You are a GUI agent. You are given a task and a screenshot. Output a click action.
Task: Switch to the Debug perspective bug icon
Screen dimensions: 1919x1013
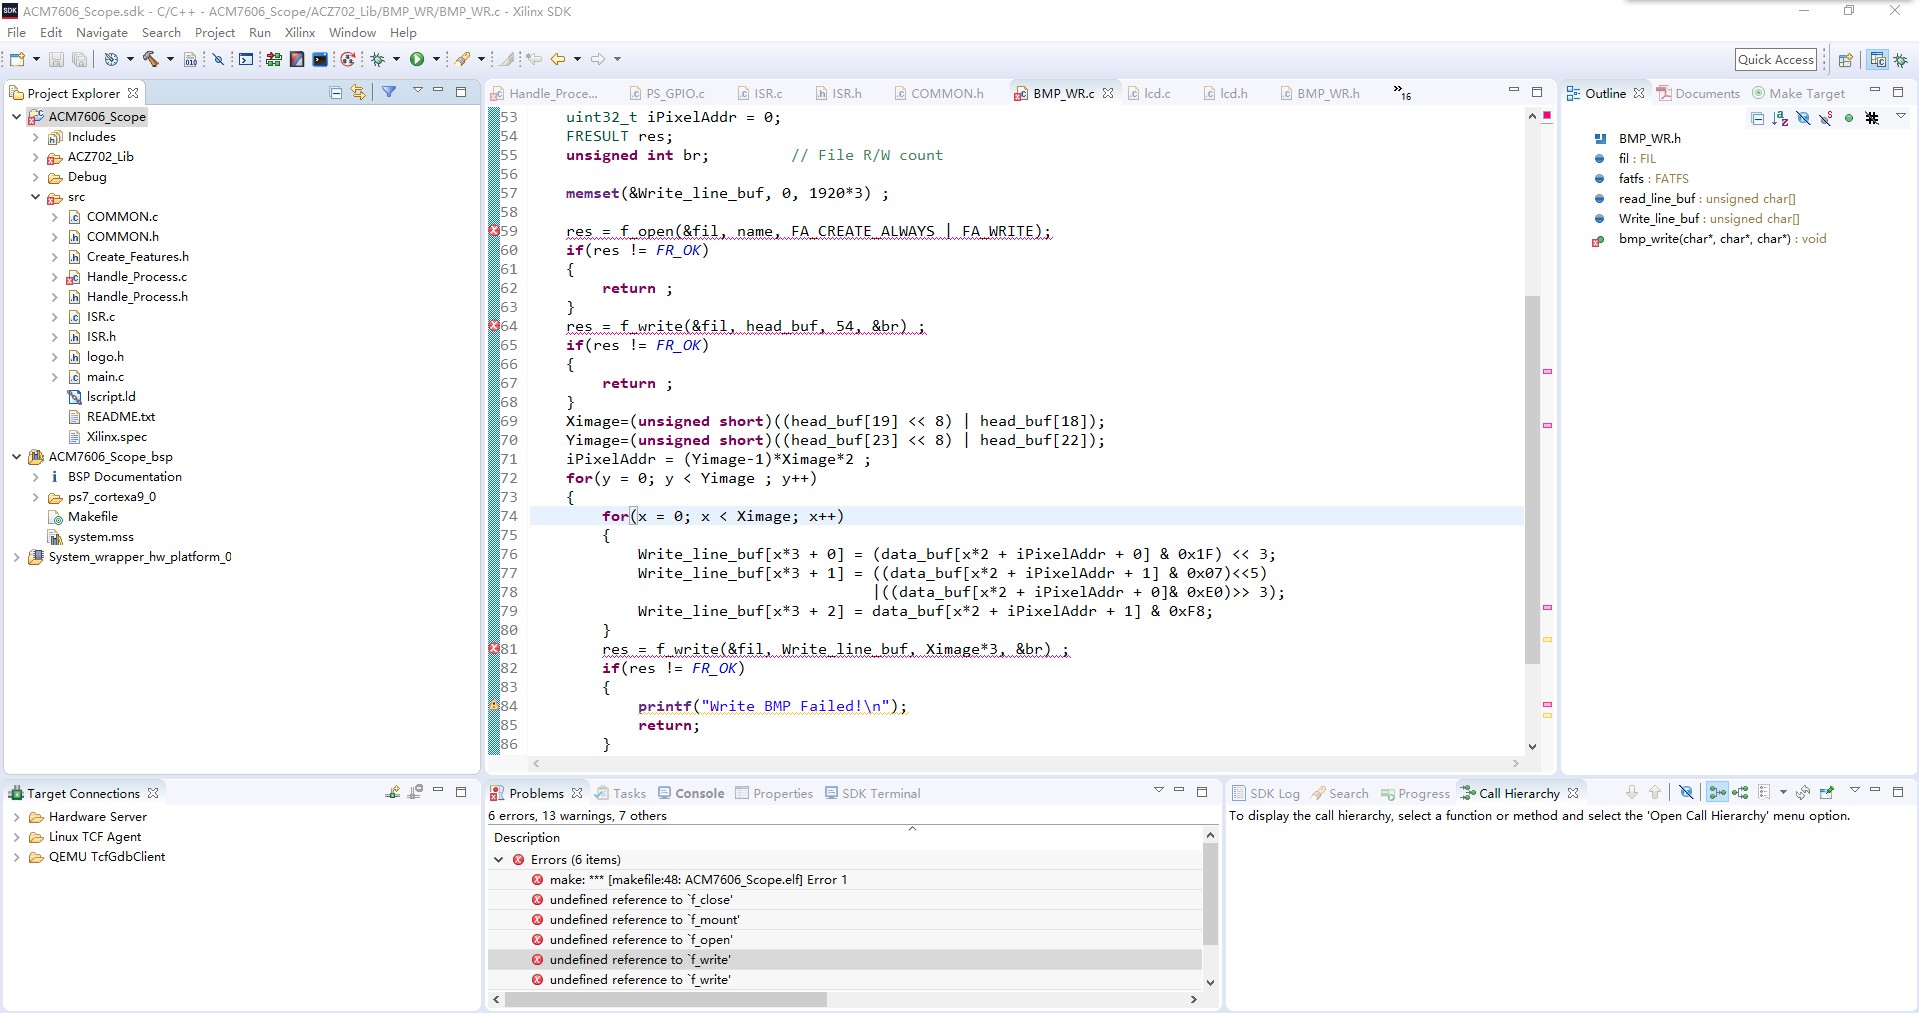click(x=1901, y=60)
